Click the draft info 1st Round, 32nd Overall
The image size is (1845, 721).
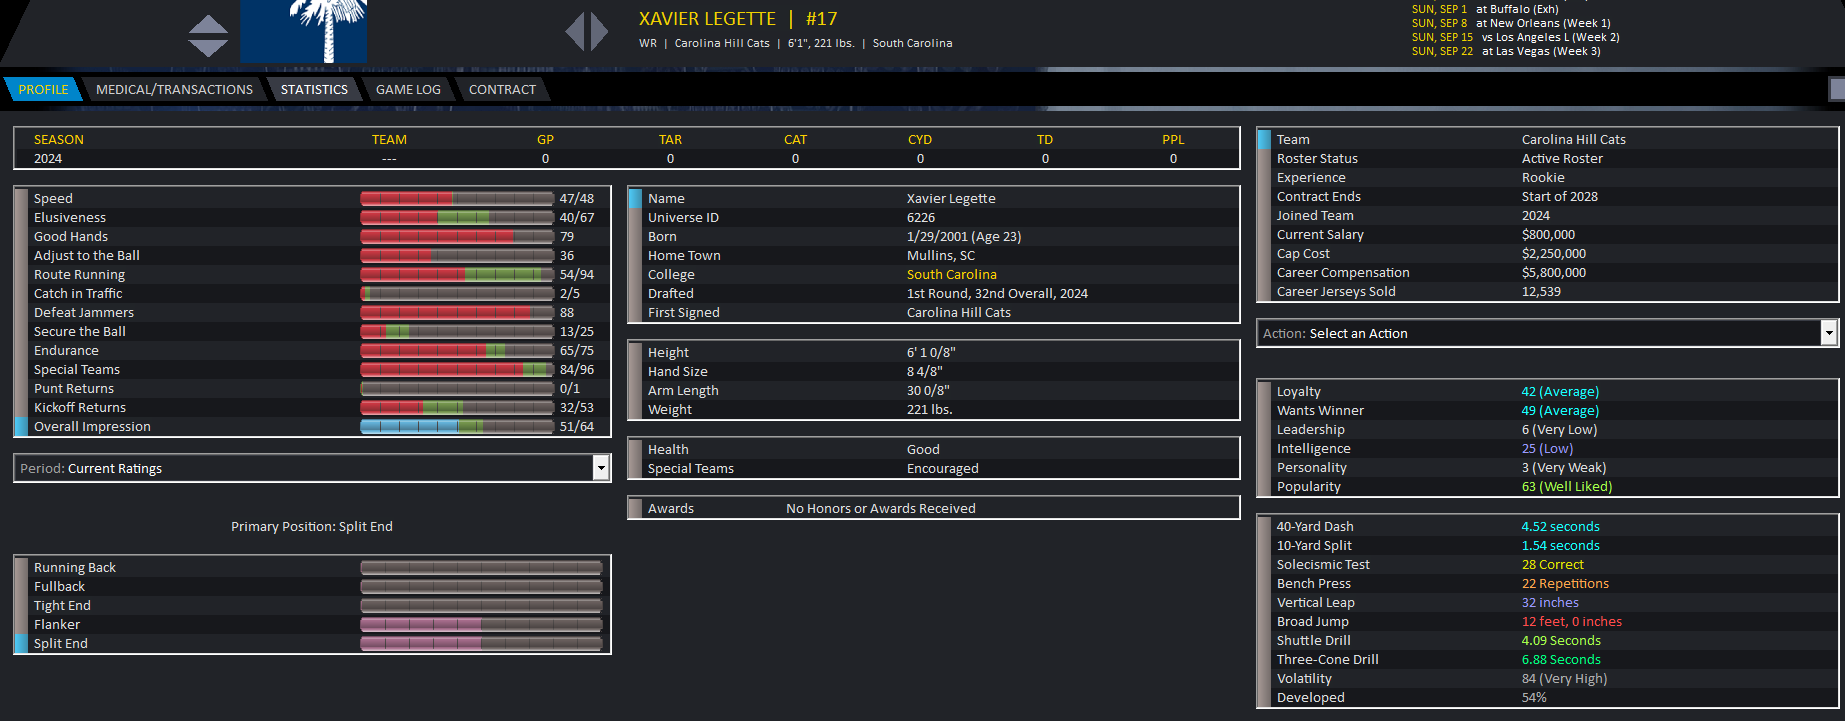pyautogui.click(x=997, y=293)
